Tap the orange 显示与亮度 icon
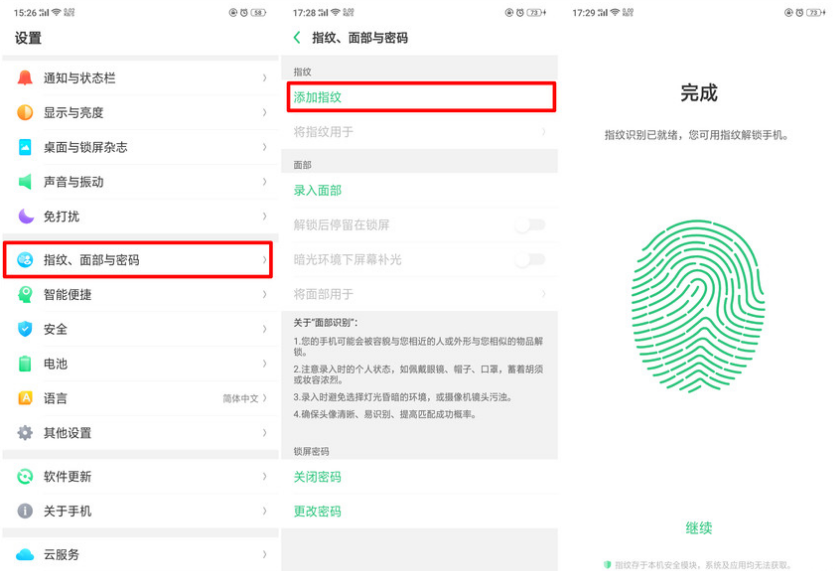Screen dimensions: 835x571 click(25, 112)
